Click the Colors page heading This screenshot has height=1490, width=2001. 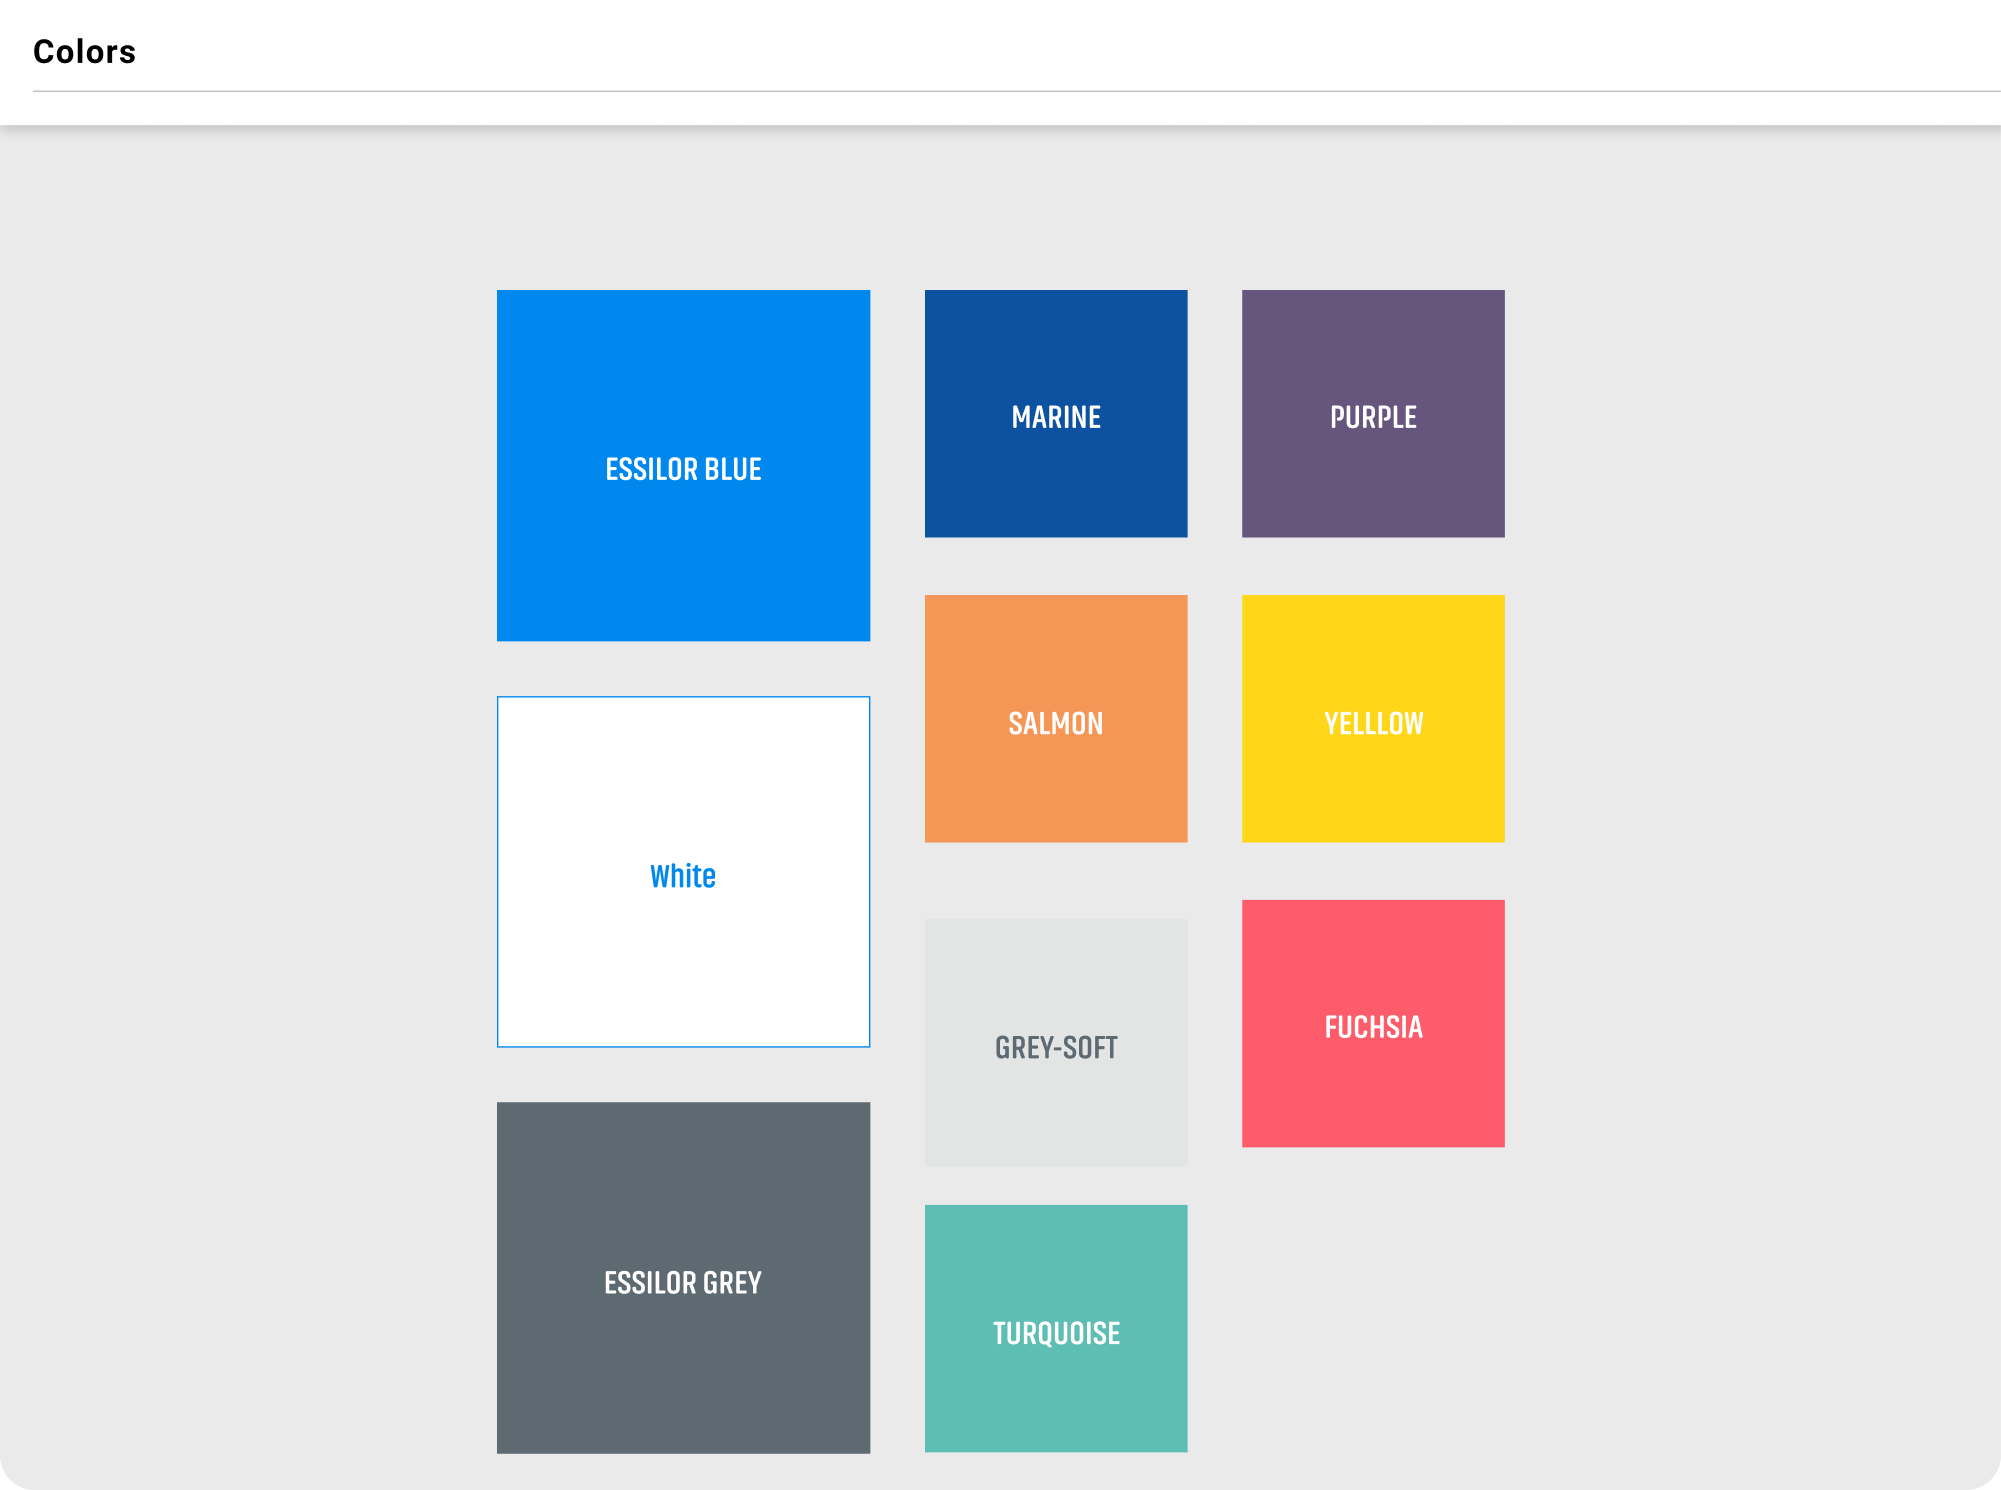point(84,52)
